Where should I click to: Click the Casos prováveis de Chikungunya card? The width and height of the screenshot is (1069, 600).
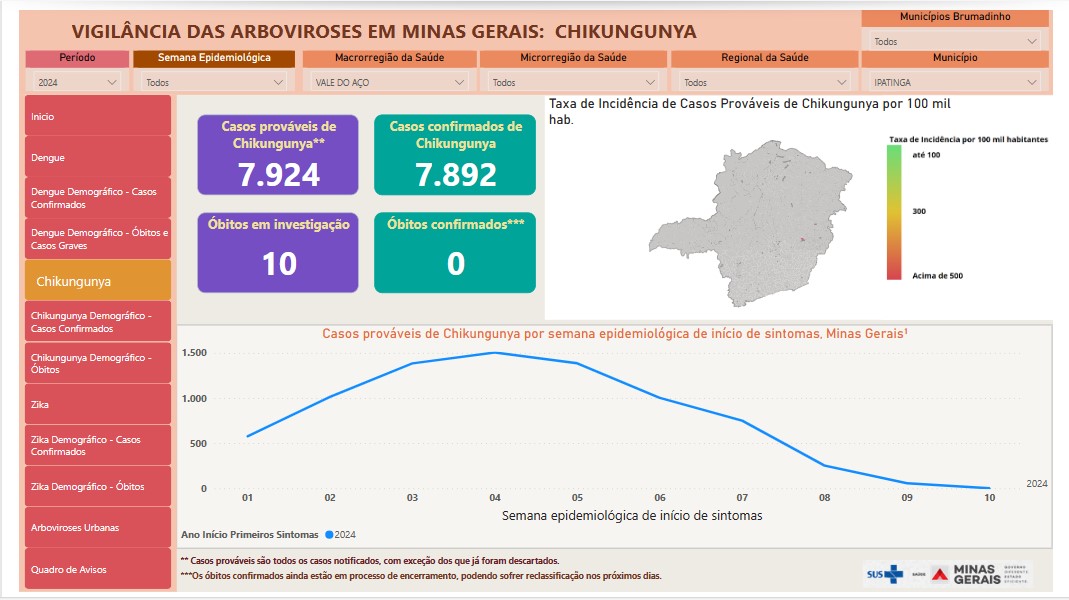[x=278, y=154]
